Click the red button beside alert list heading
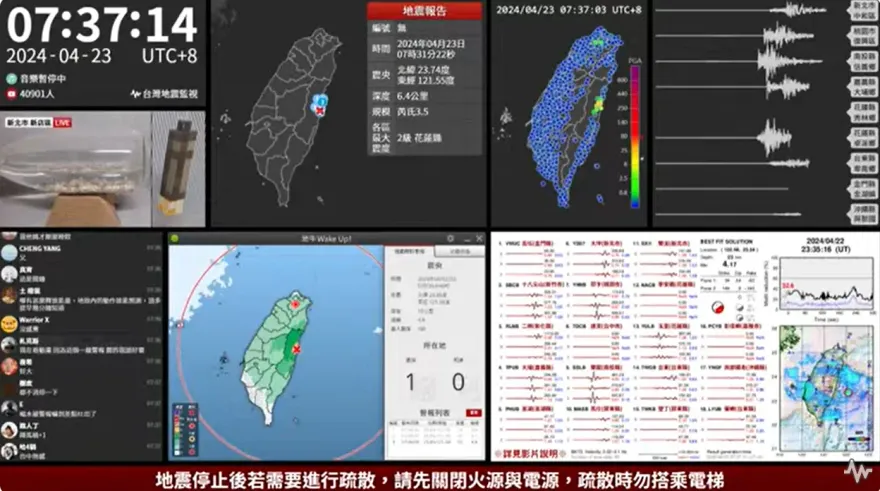This screenshot has height=491, width=880. pos(473,412)
